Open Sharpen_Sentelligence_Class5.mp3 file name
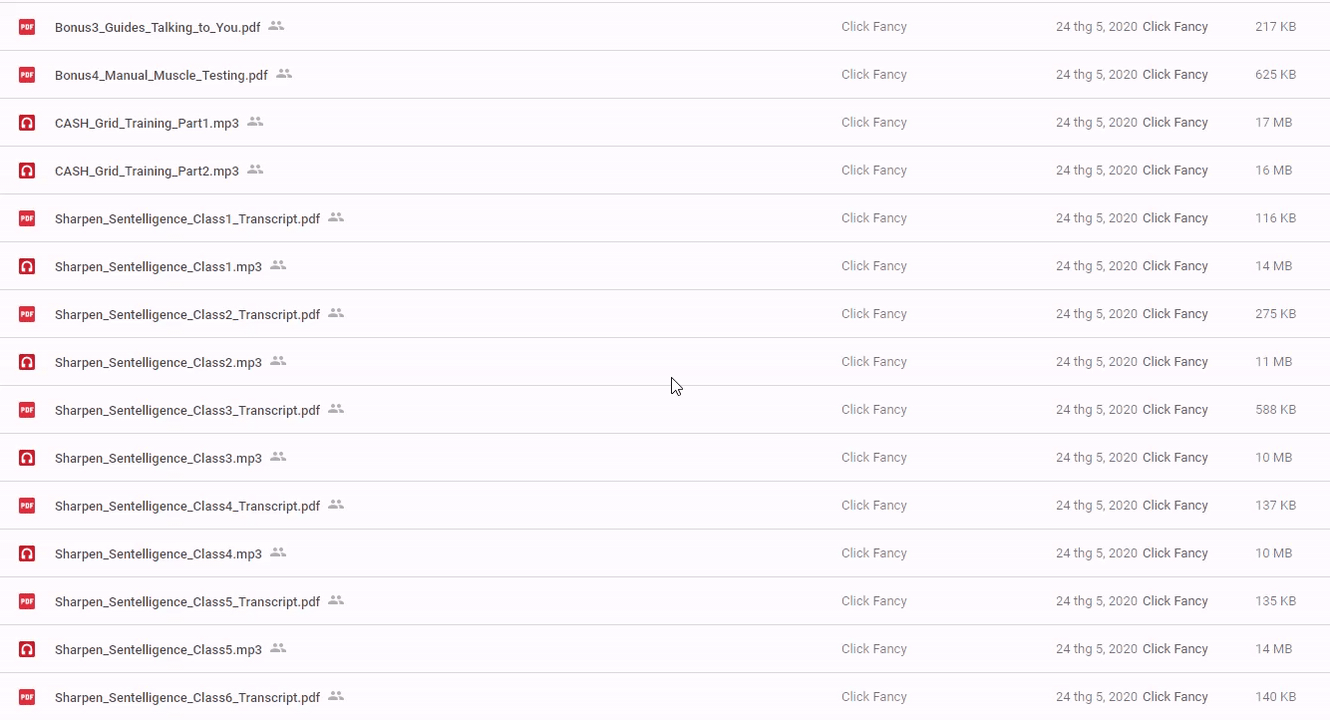Screen dimensions: 1330x720 [x=158, y=650]
